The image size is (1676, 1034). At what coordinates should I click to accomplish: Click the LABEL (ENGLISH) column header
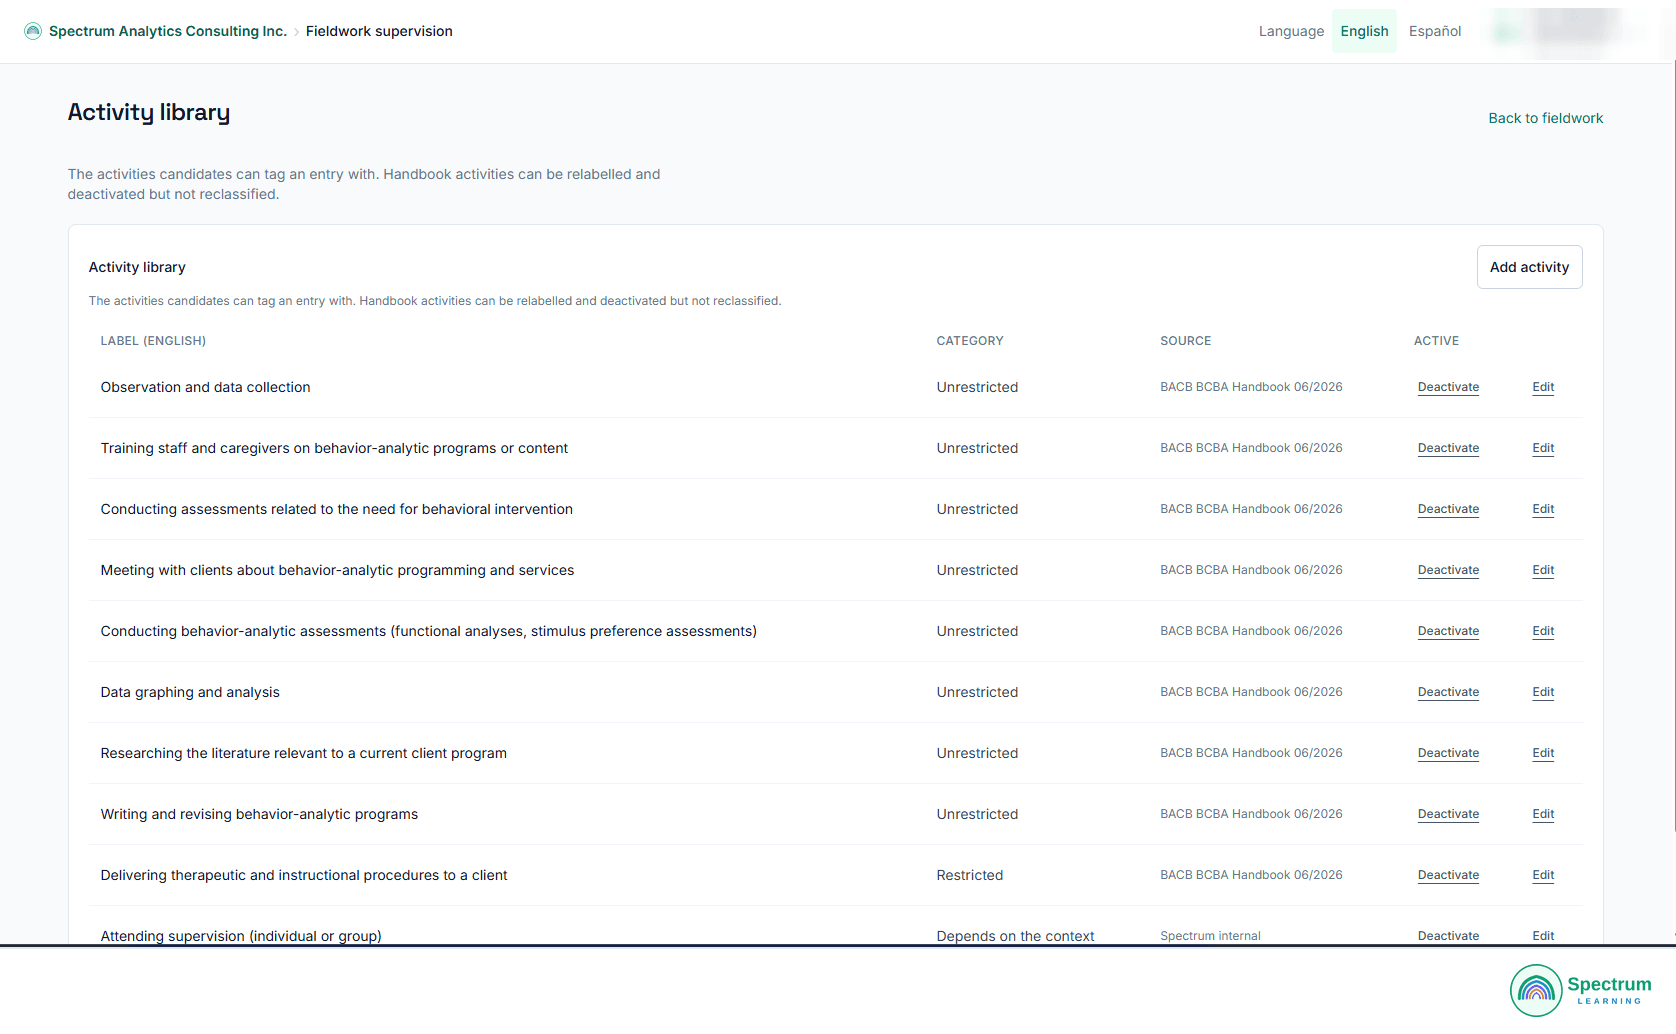pos(153,341)
